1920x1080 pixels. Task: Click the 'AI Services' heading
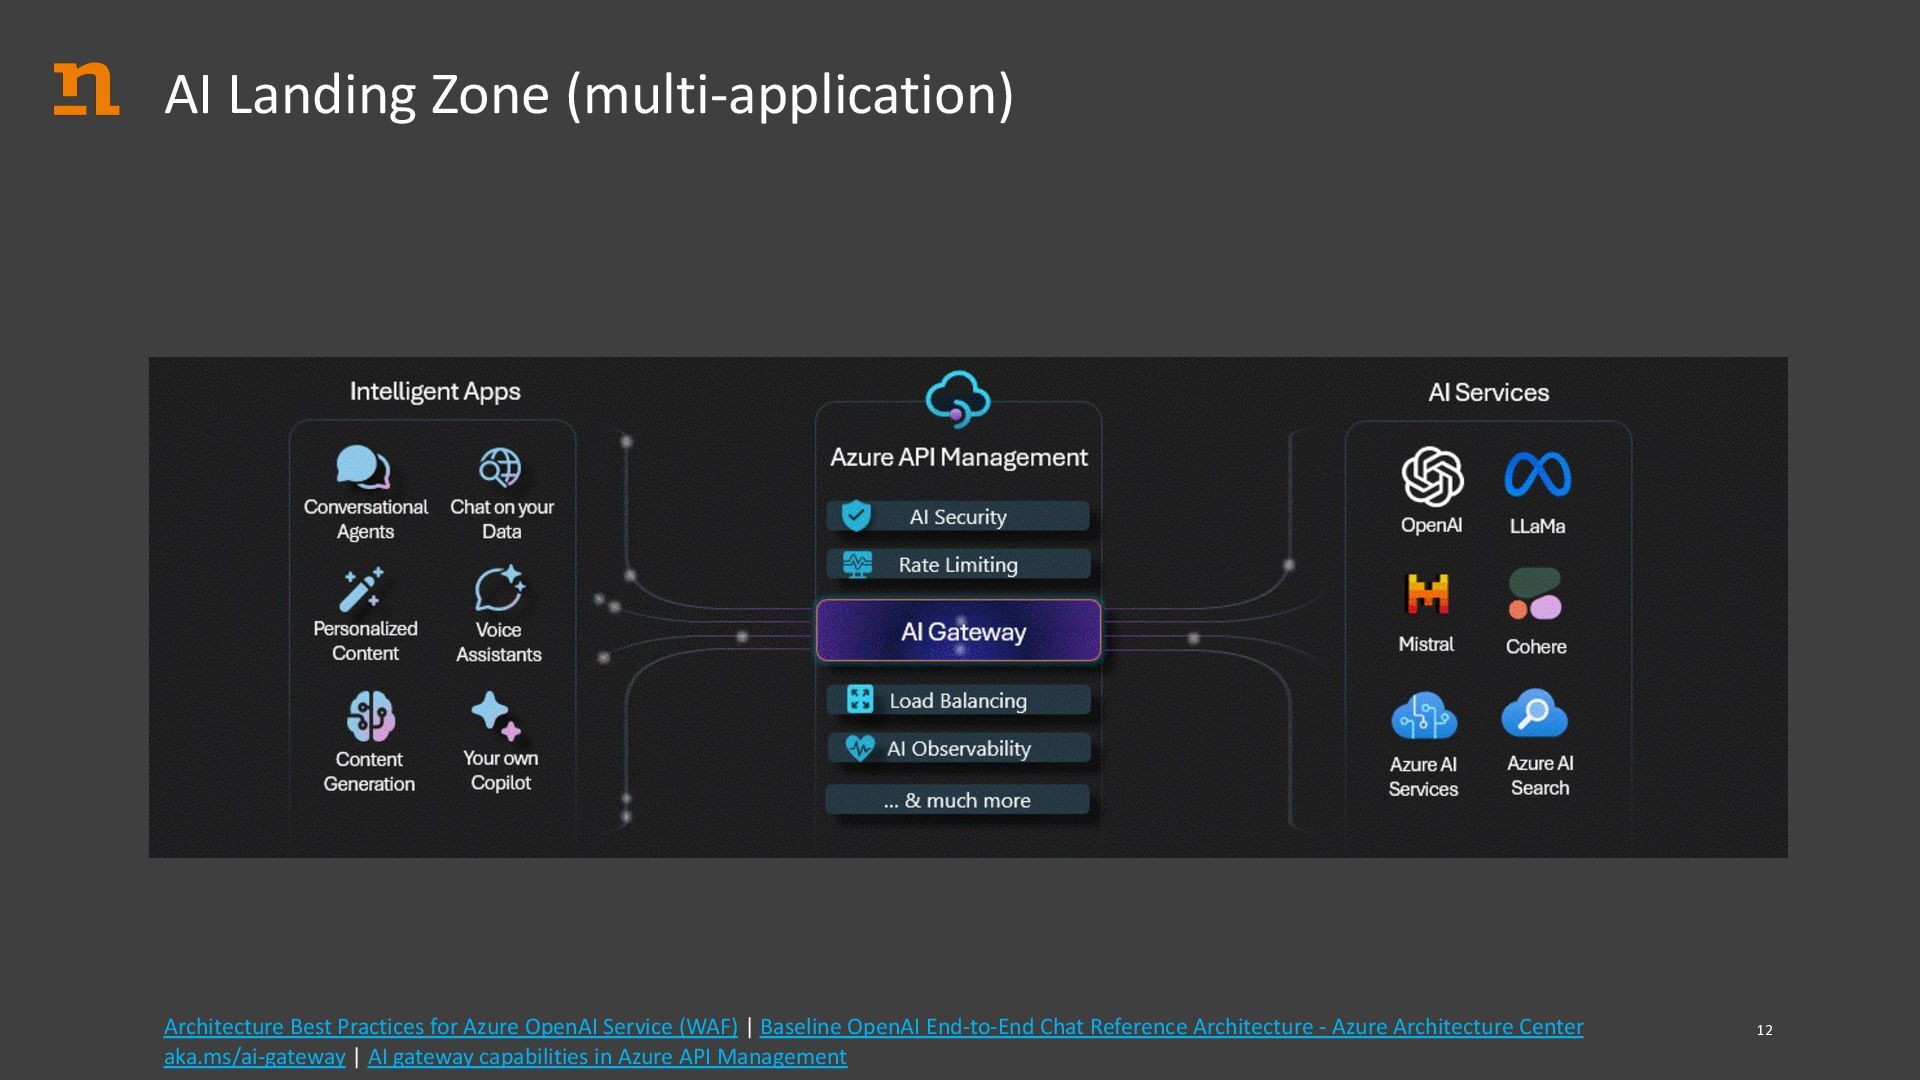1489,393
